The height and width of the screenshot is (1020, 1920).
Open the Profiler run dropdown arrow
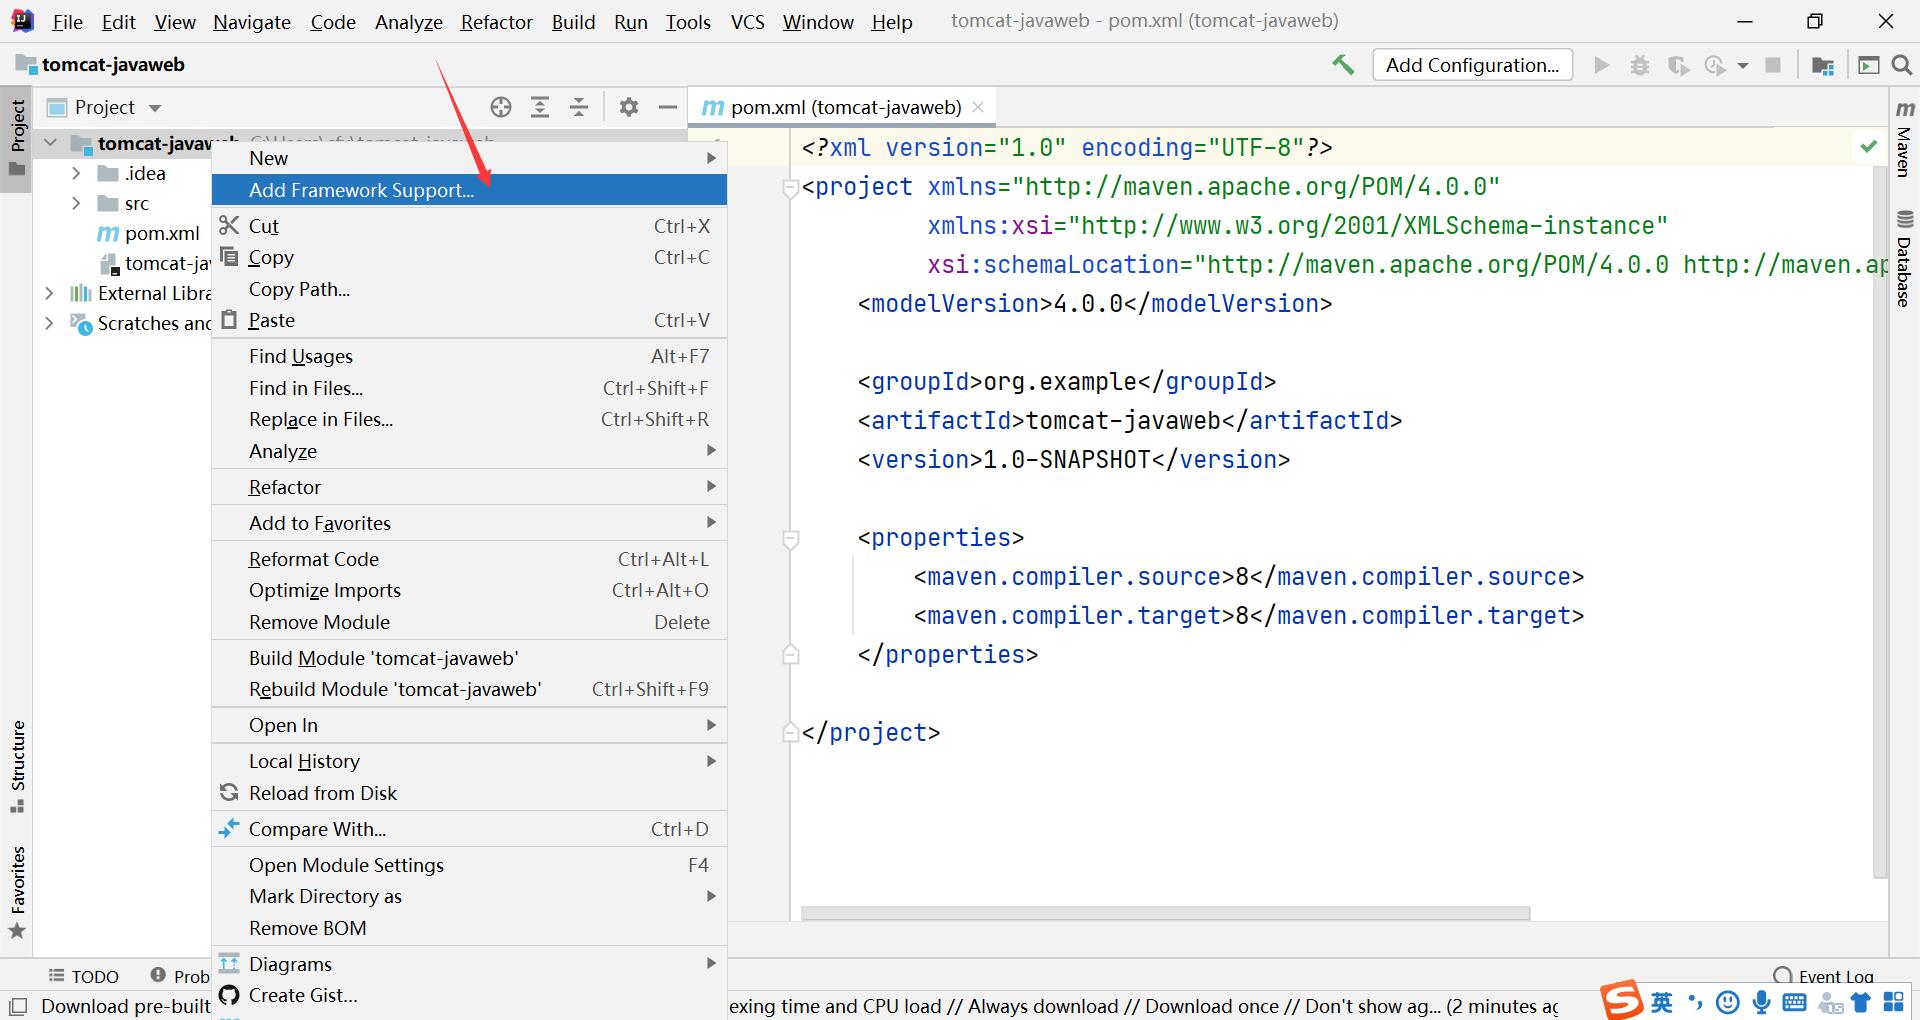coord(1743,66)
